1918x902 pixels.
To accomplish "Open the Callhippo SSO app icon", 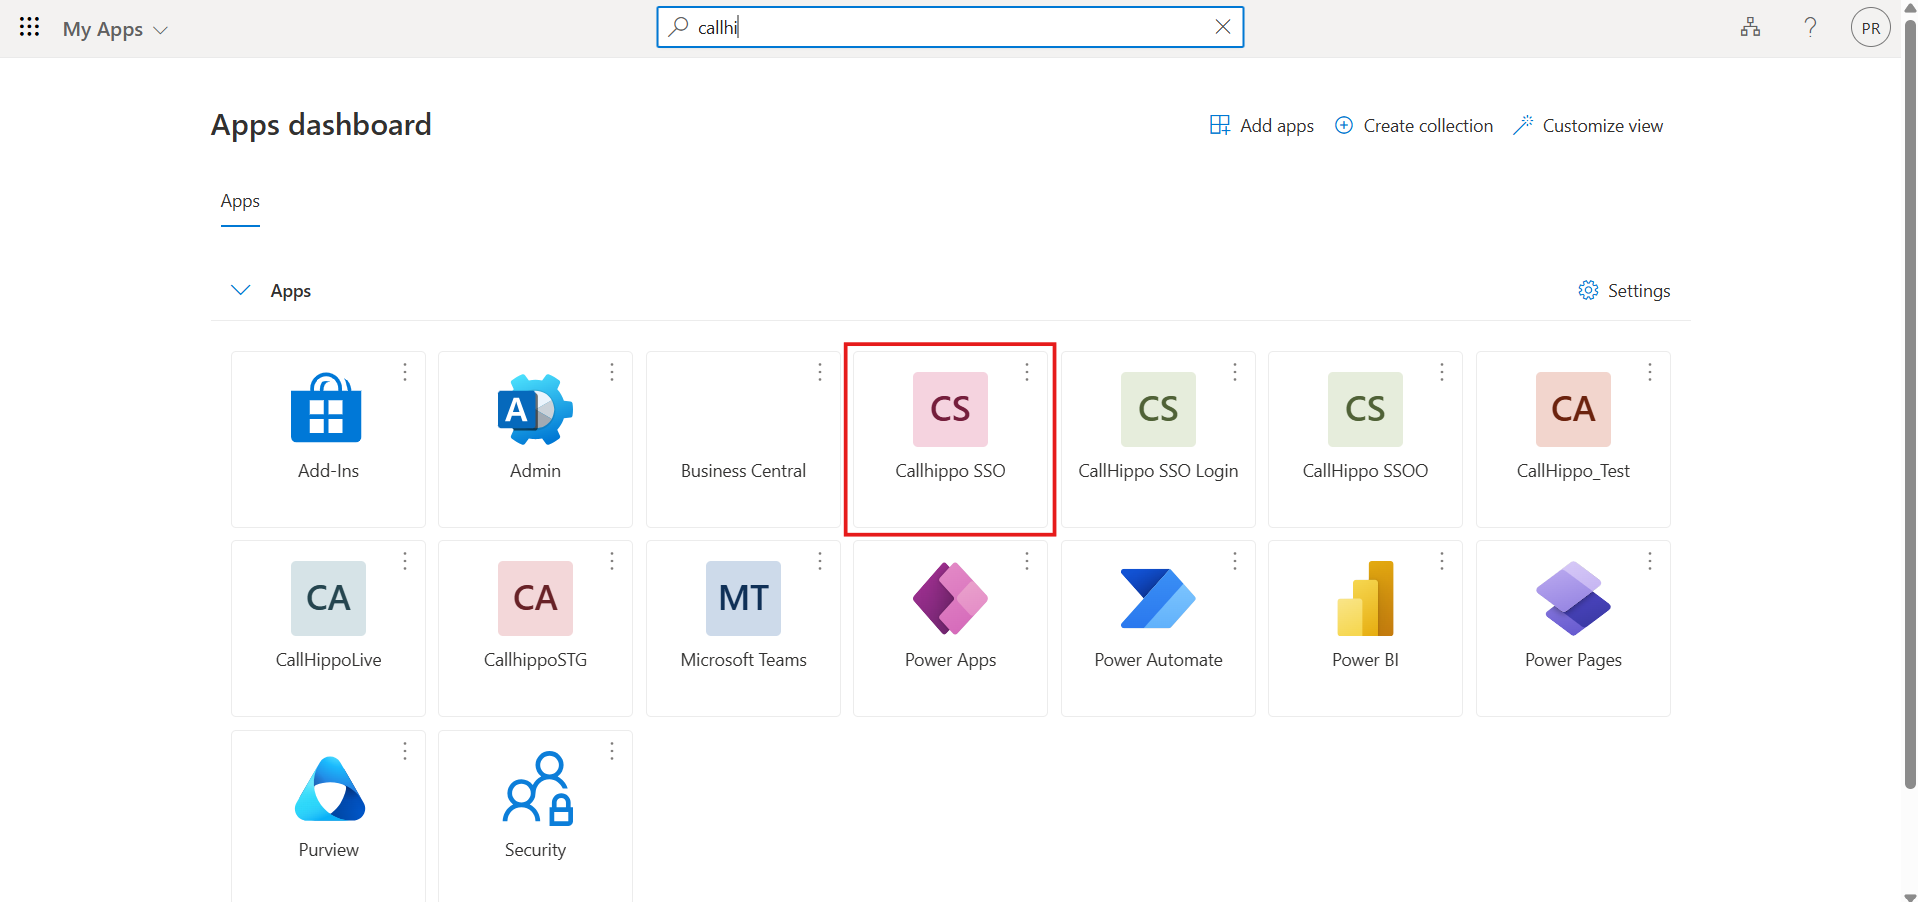I will pyautogui.click(x=950, y=409).
